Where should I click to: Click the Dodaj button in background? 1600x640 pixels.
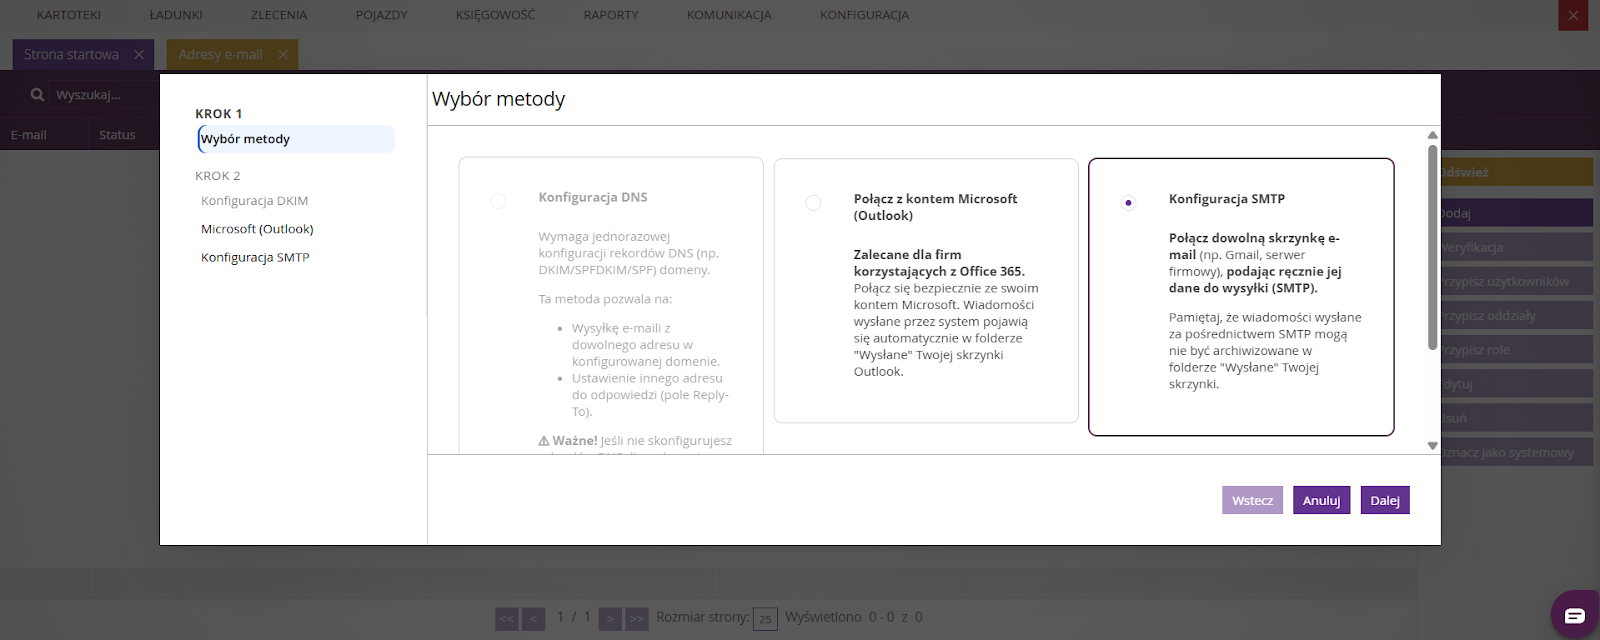[1515, 213]
